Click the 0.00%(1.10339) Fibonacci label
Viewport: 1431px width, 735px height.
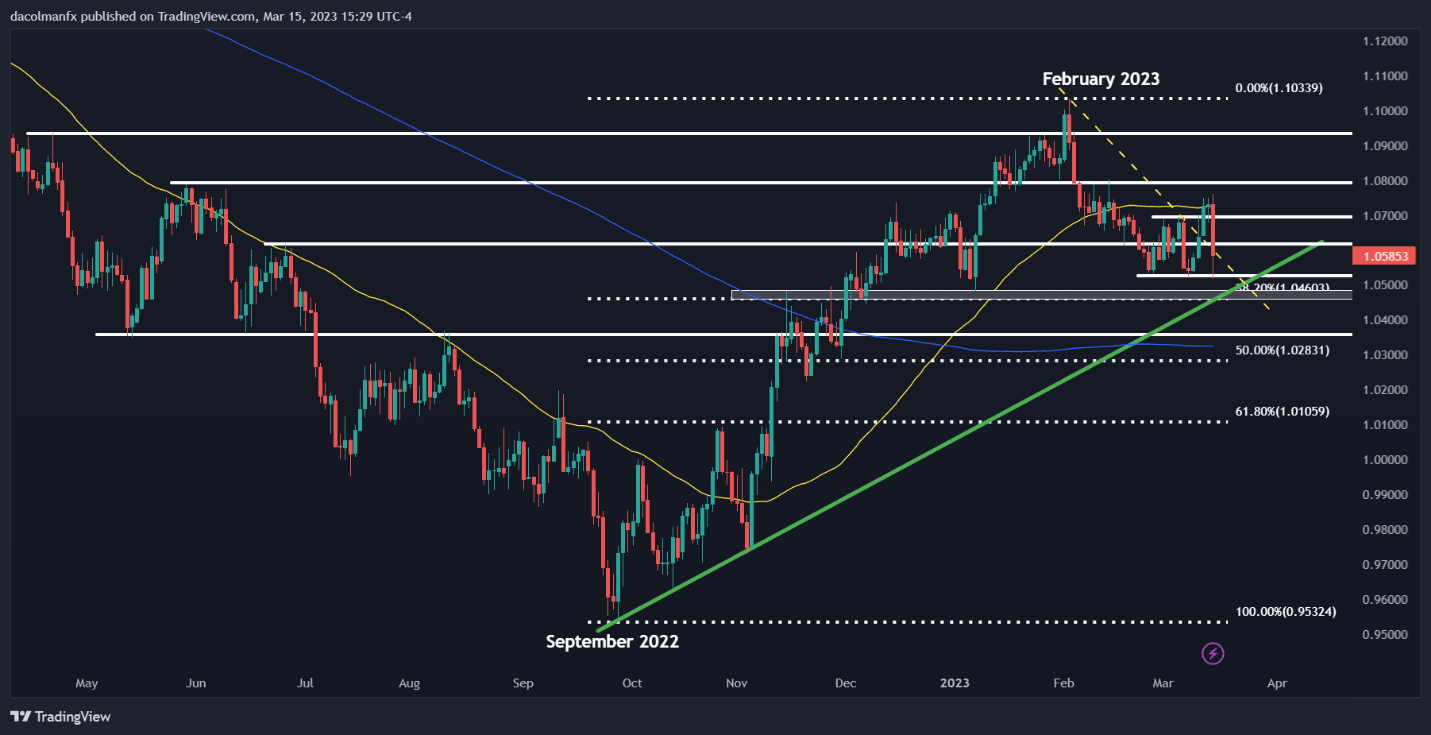click(x=1279, y=88)
